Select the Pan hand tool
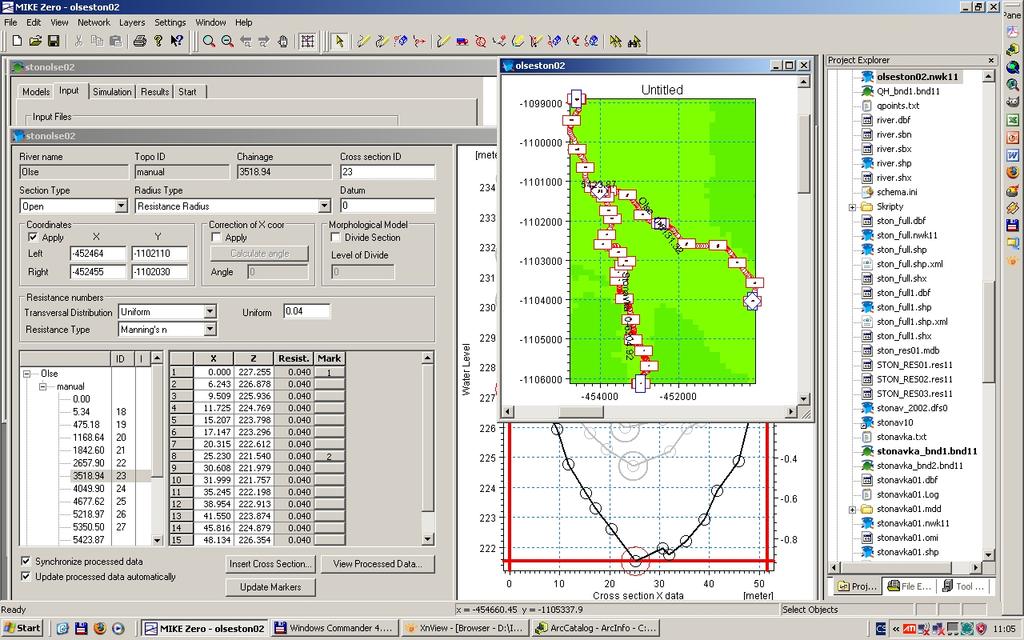The image size is (1024, 640). coord(282,41)
